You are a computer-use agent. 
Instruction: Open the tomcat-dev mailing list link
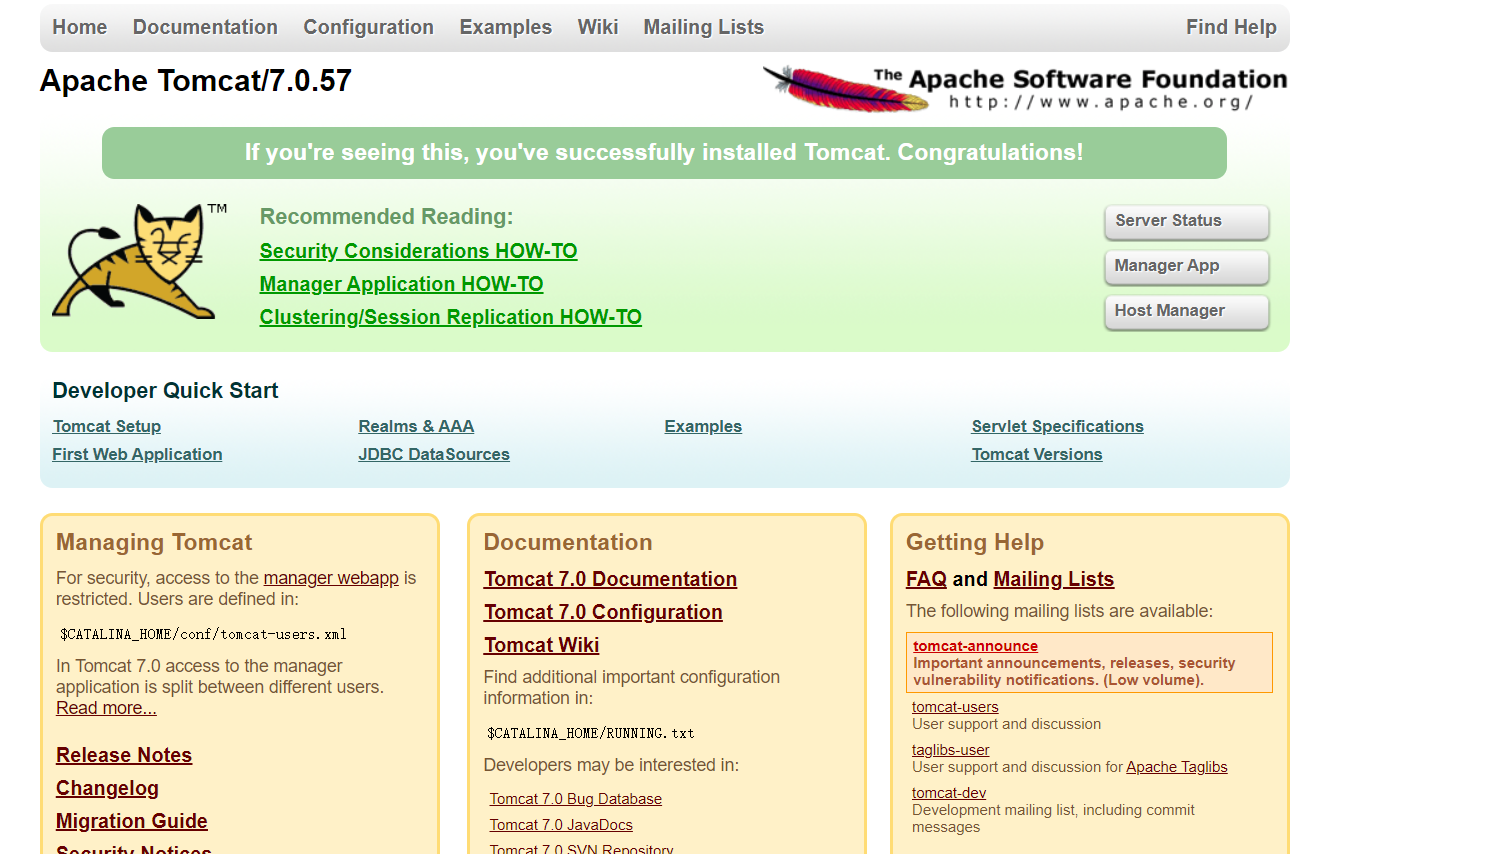pos(949,793)
